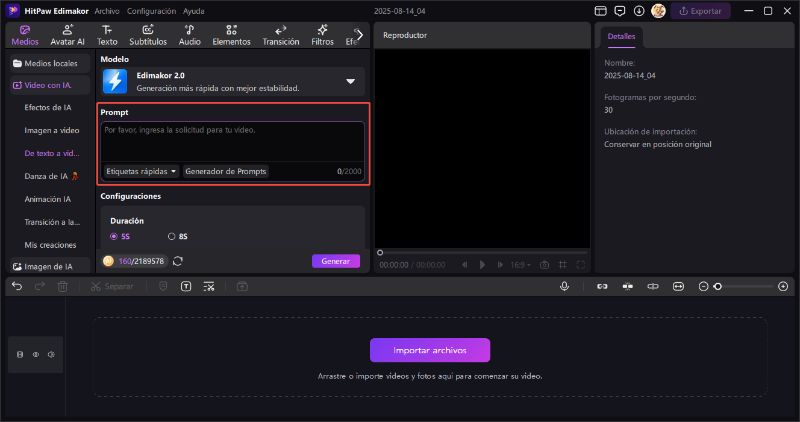
Task: Open the Filtros tab
Action: 322,36
